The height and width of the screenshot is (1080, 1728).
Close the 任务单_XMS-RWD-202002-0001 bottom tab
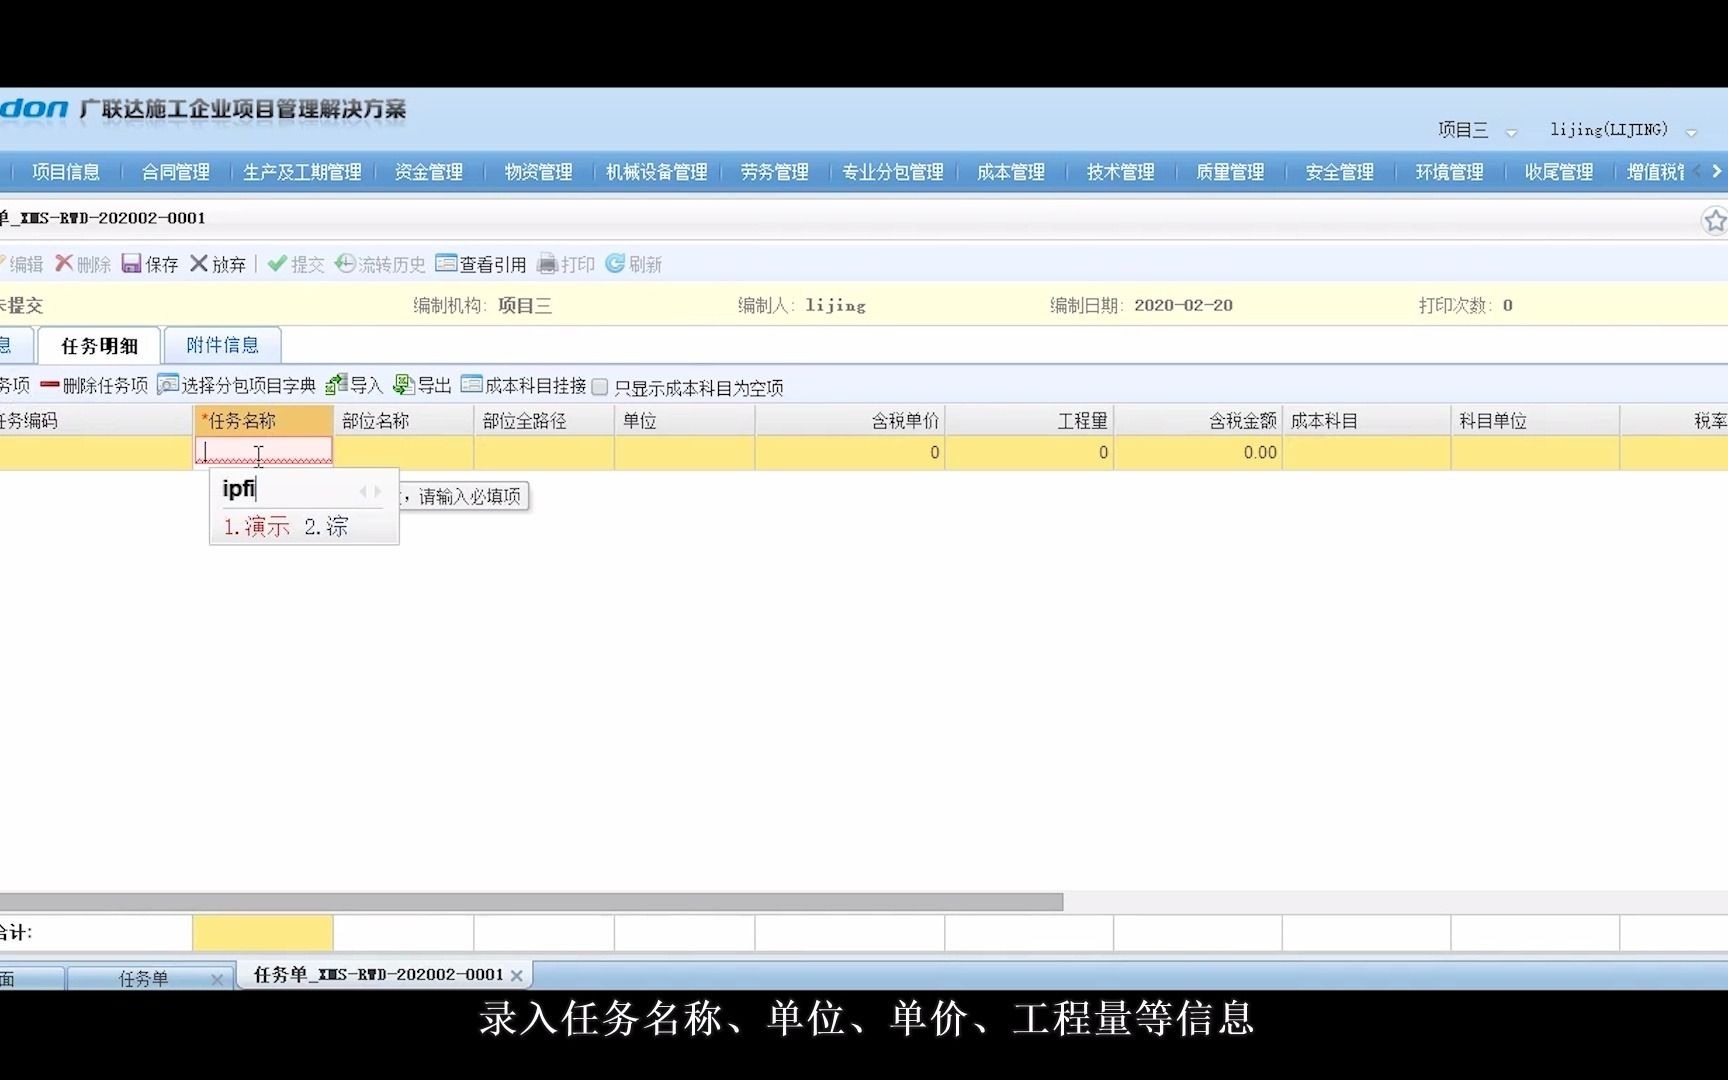(516, 975)
